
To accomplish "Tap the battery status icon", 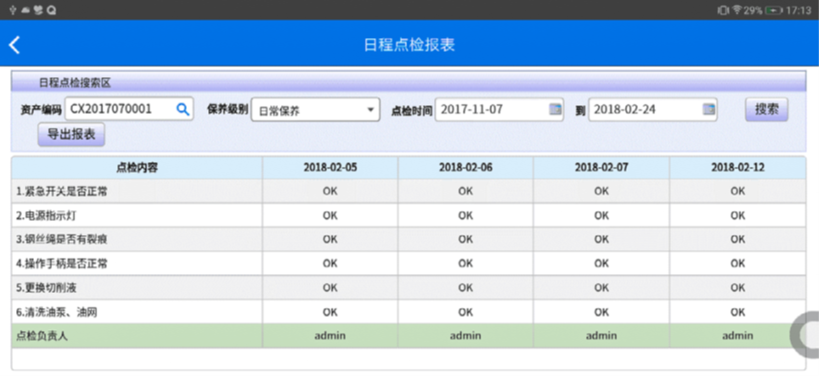I will [x=774, y=10].
